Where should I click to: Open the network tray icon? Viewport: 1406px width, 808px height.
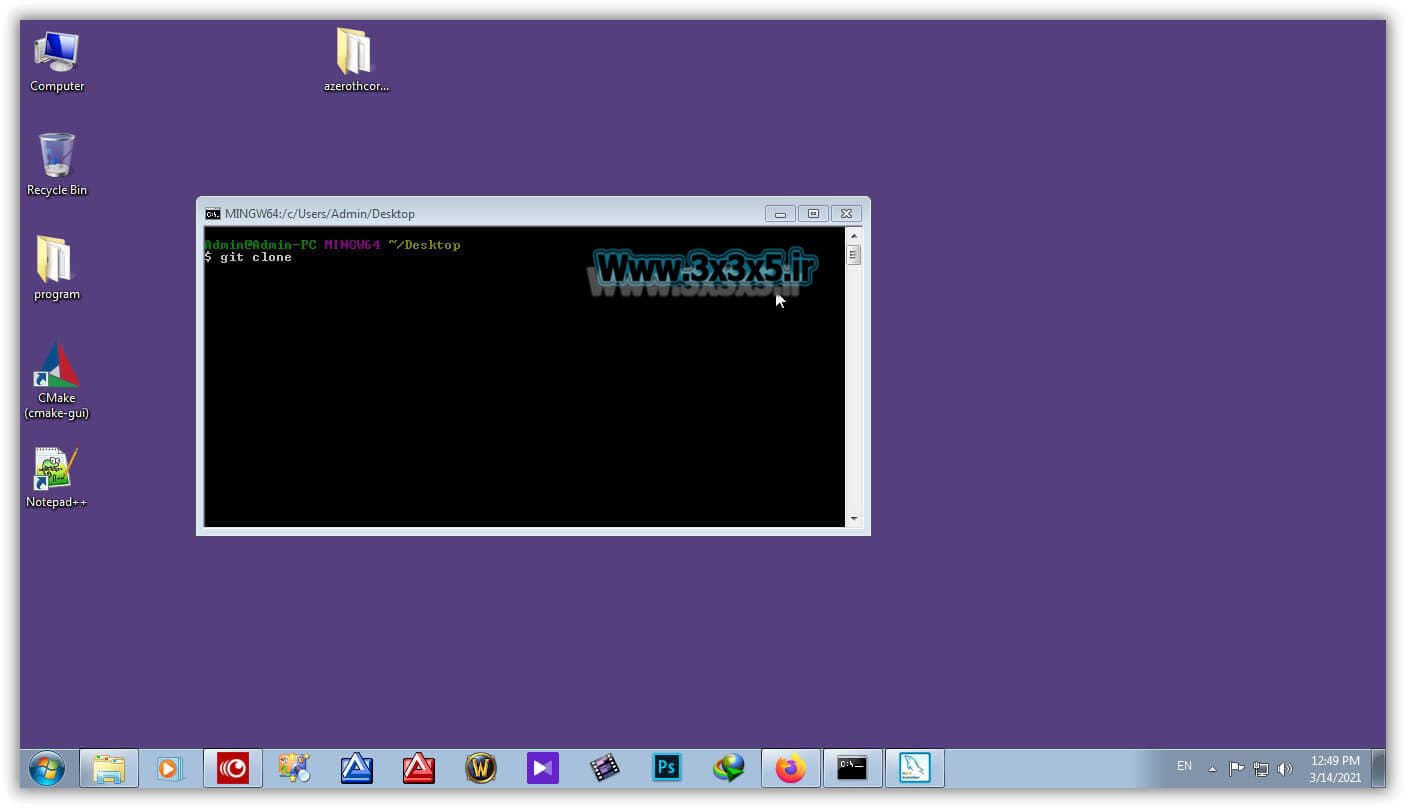click(x=1261, y=769)
